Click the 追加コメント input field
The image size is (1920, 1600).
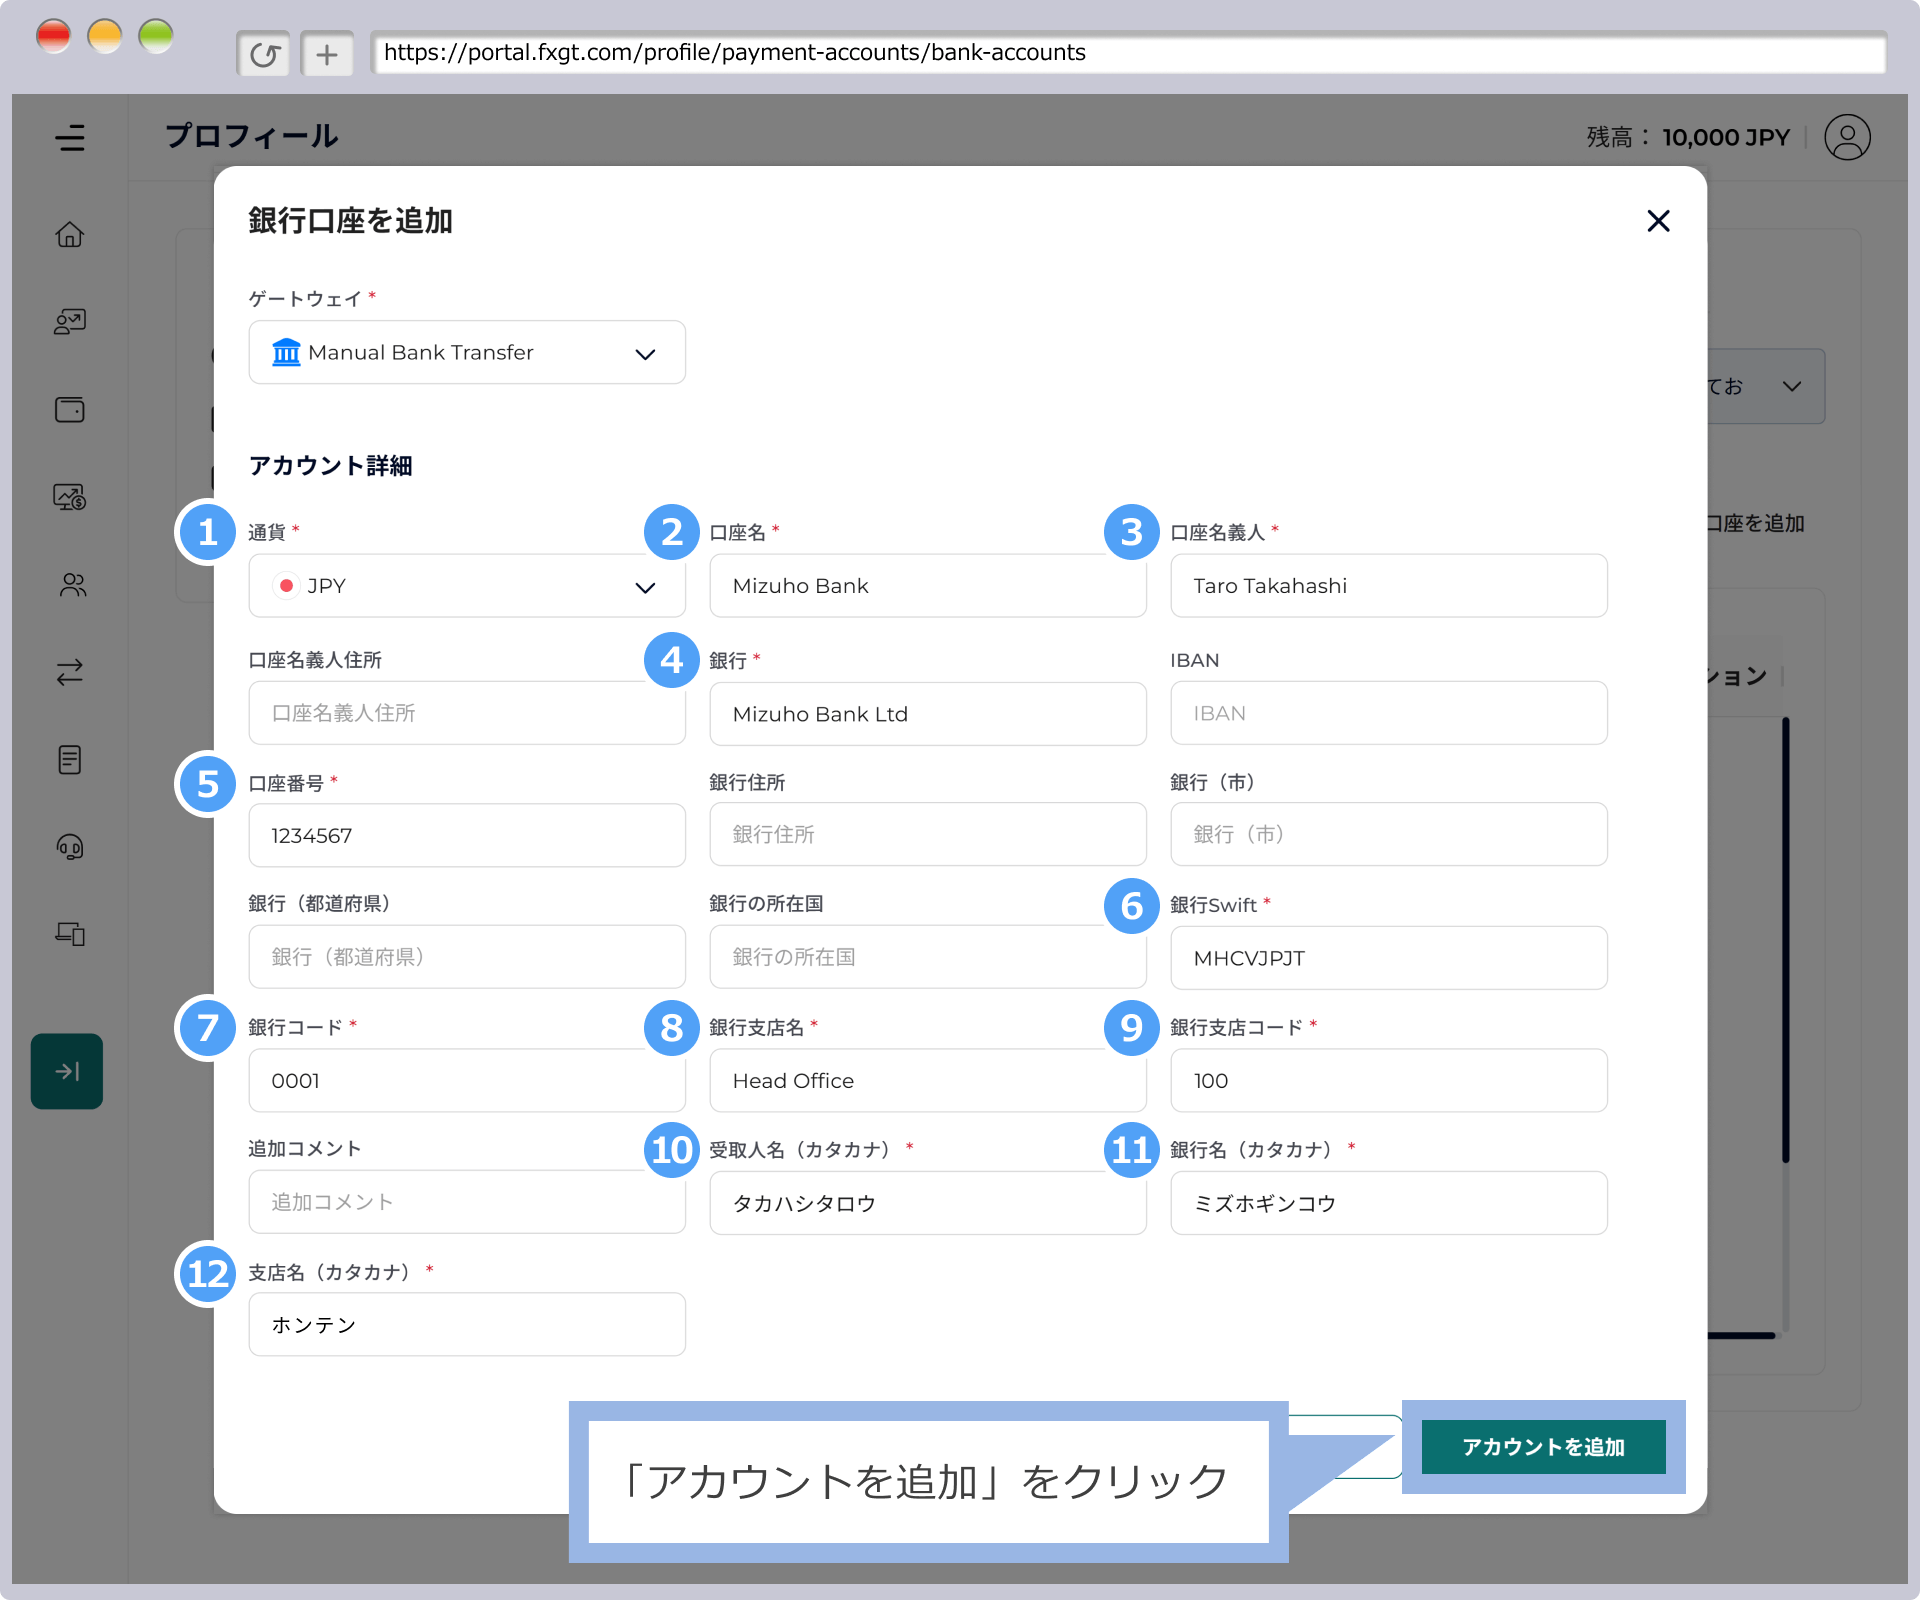(466, 1203)
